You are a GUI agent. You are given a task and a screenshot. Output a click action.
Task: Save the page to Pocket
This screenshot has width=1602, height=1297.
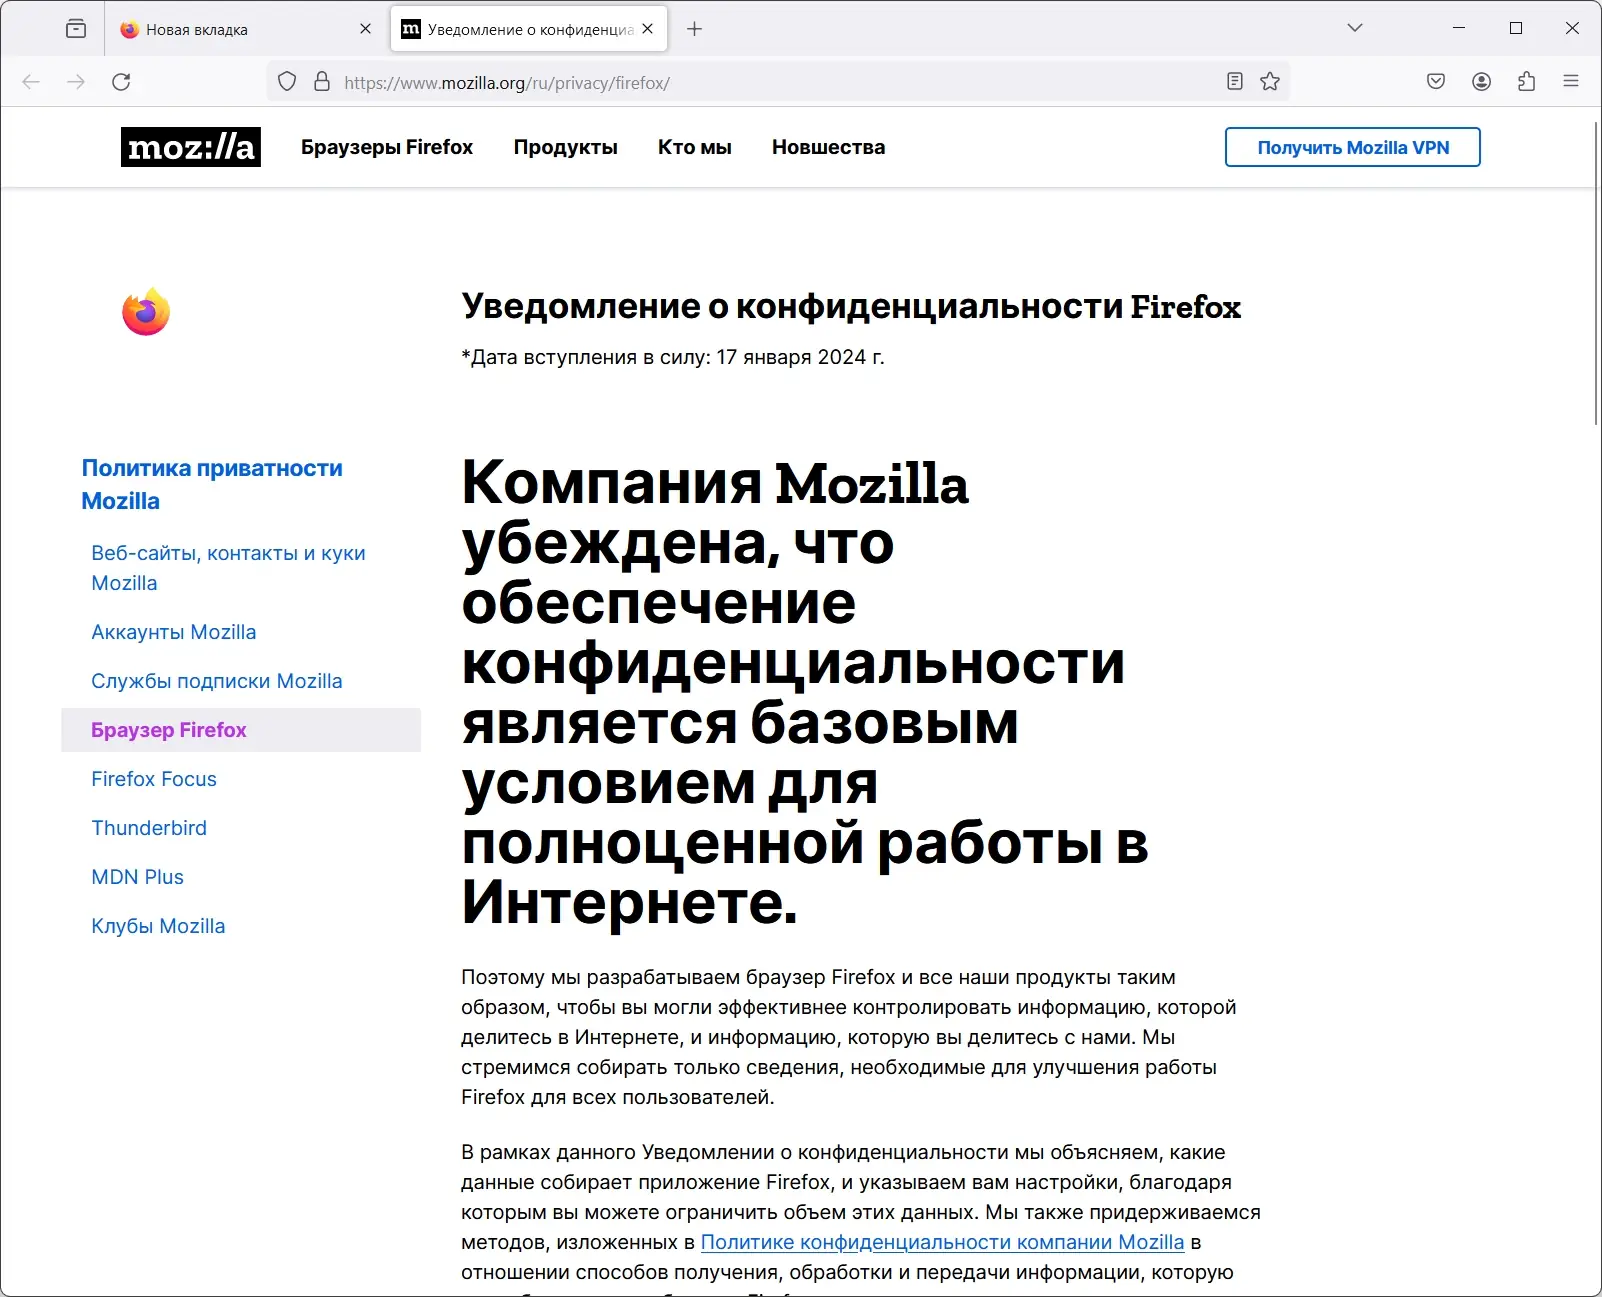(x=1434, y=81)
